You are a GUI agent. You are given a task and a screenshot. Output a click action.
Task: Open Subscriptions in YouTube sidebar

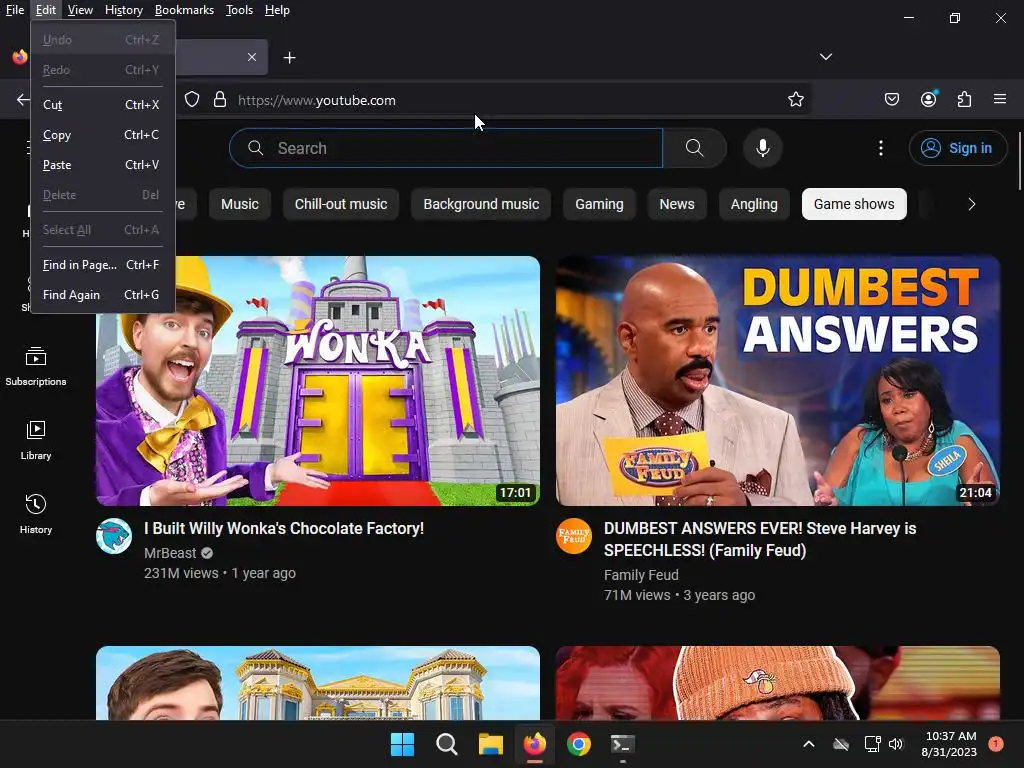pos(36,366)
